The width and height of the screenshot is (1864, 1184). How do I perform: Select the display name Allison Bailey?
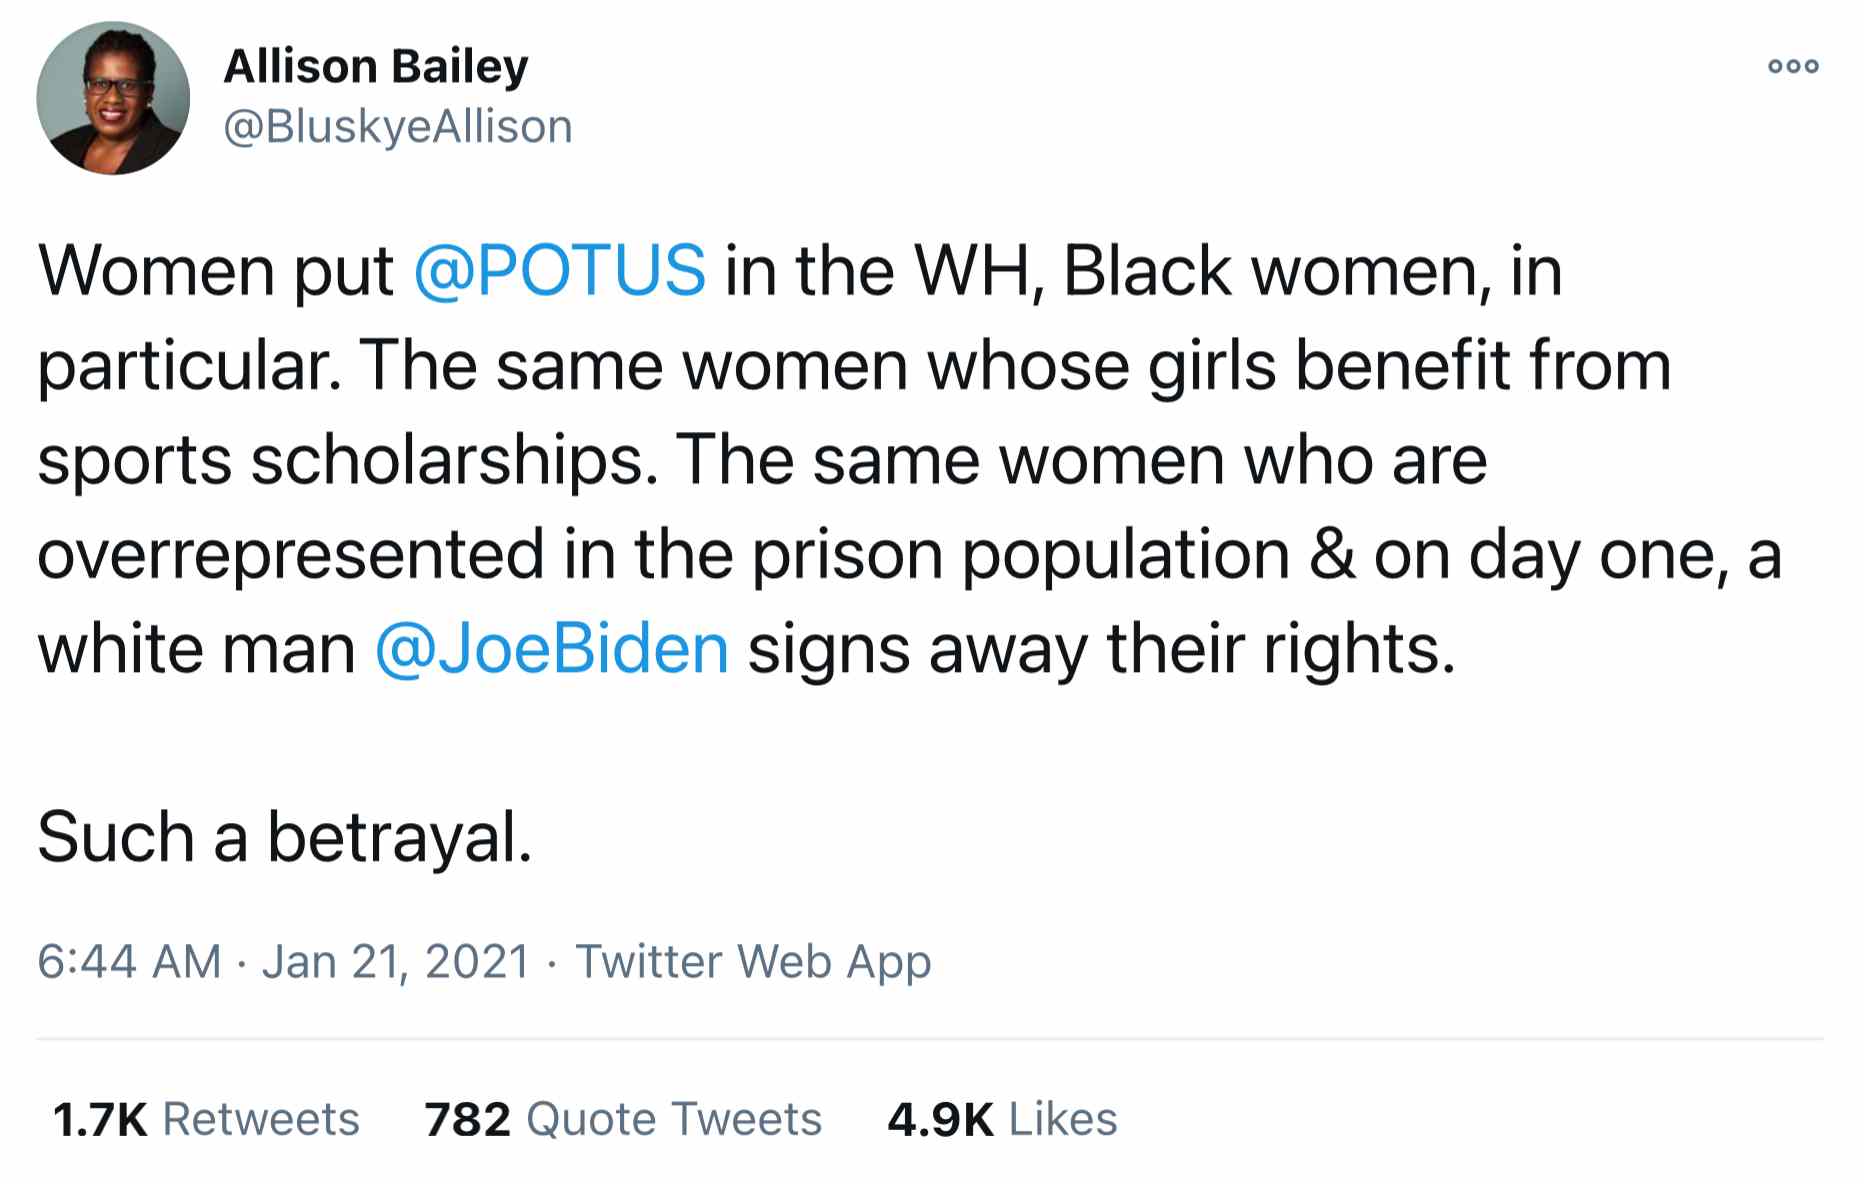point(377,67)
